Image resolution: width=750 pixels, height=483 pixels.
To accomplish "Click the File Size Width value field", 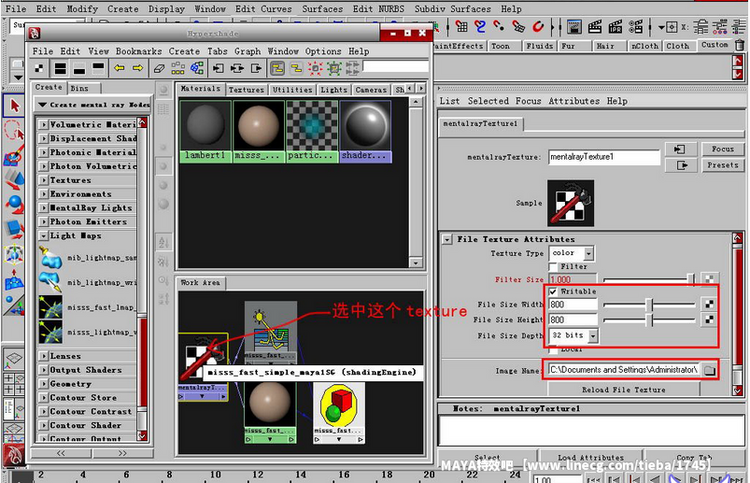I will [573, 304].
